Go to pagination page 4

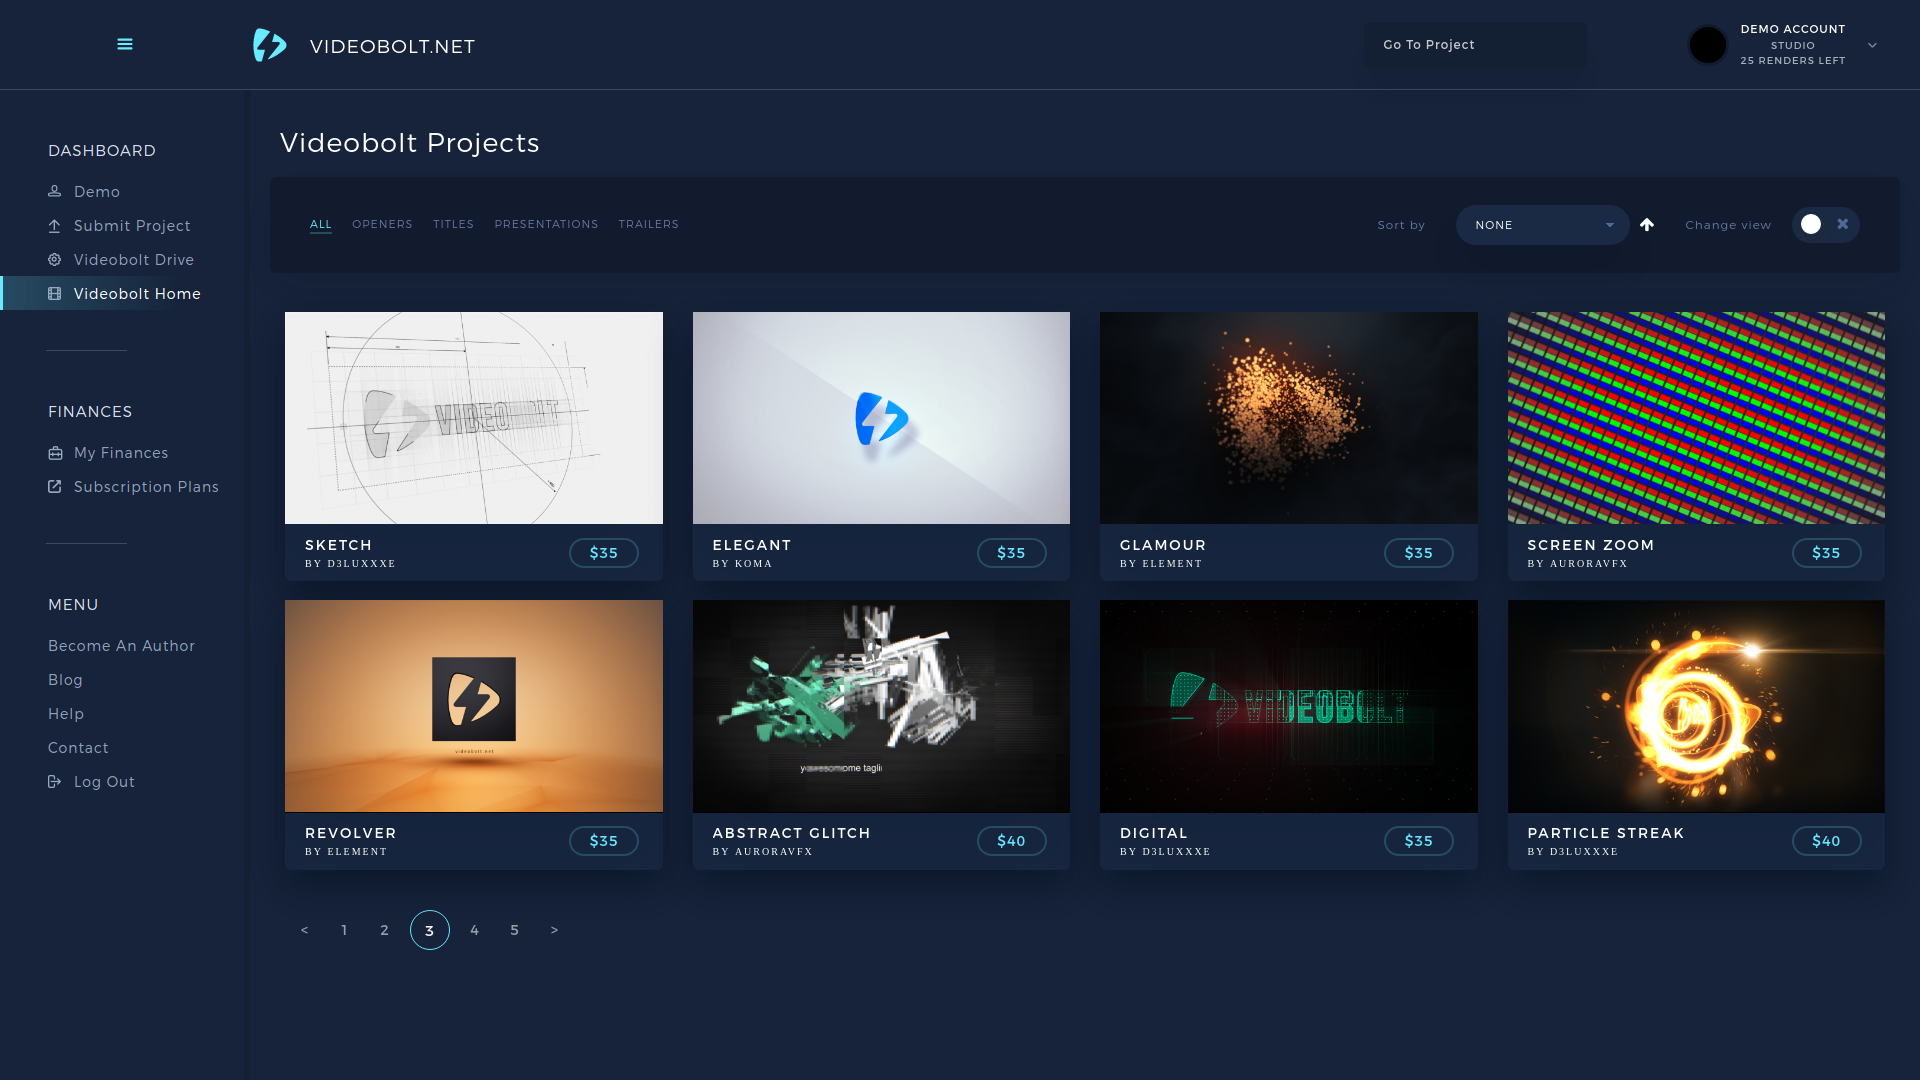click(474, 930)
